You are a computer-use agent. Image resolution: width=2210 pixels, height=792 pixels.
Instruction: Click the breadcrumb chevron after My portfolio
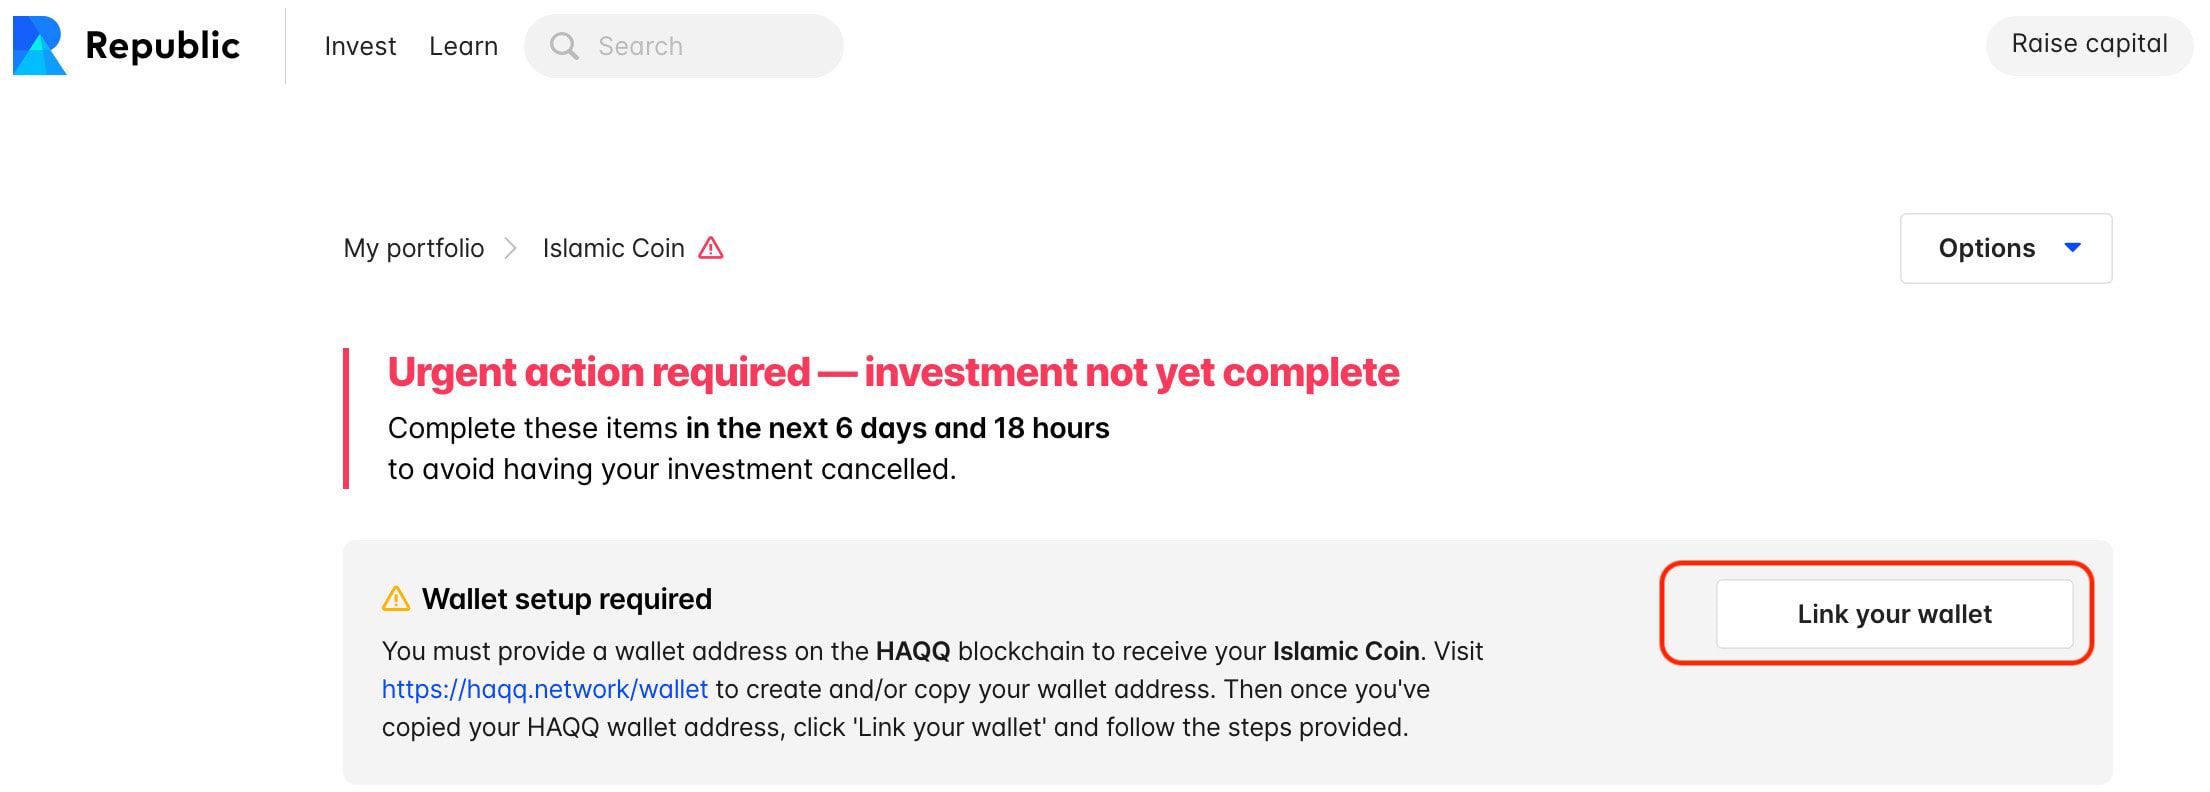(510, 248)
